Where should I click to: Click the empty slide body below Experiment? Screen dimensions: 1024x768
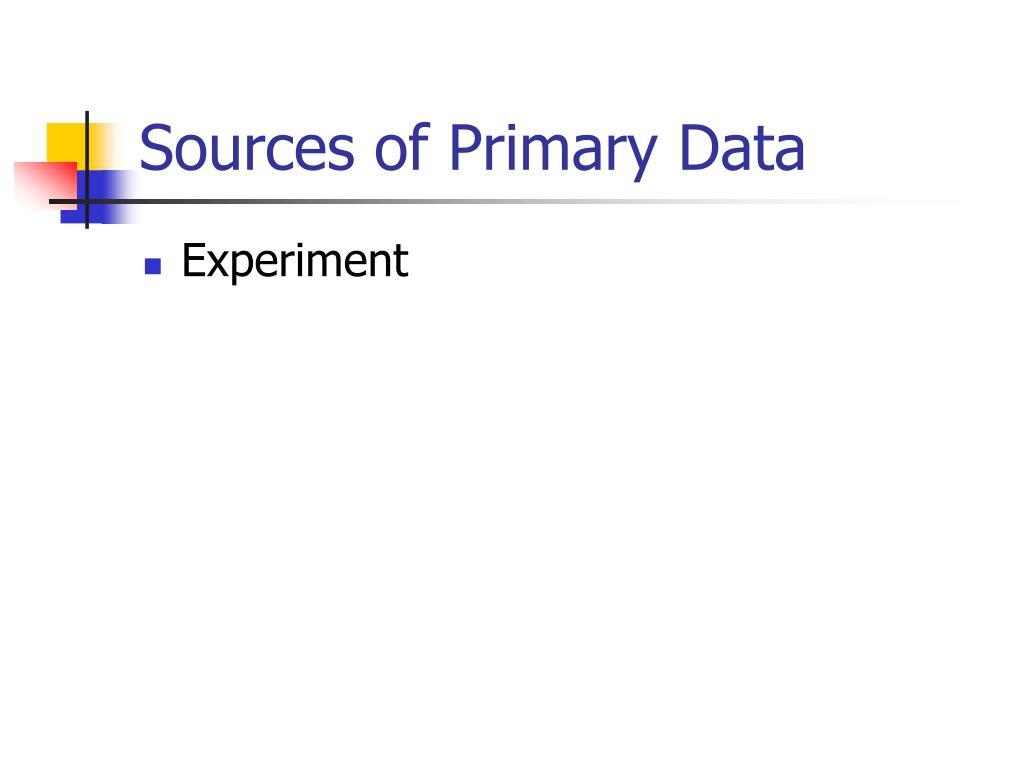(512, 509)
